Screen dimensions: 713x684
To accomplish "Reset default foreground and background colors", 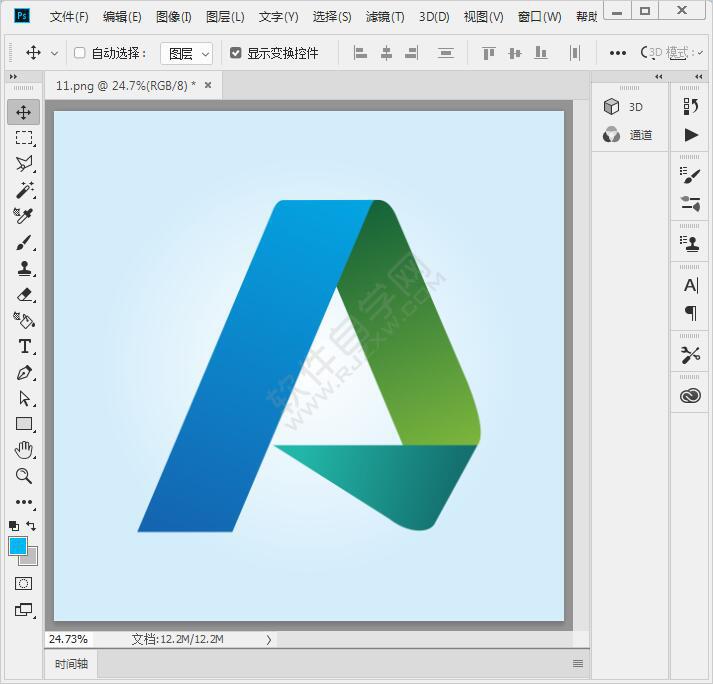I will [14, 526].
